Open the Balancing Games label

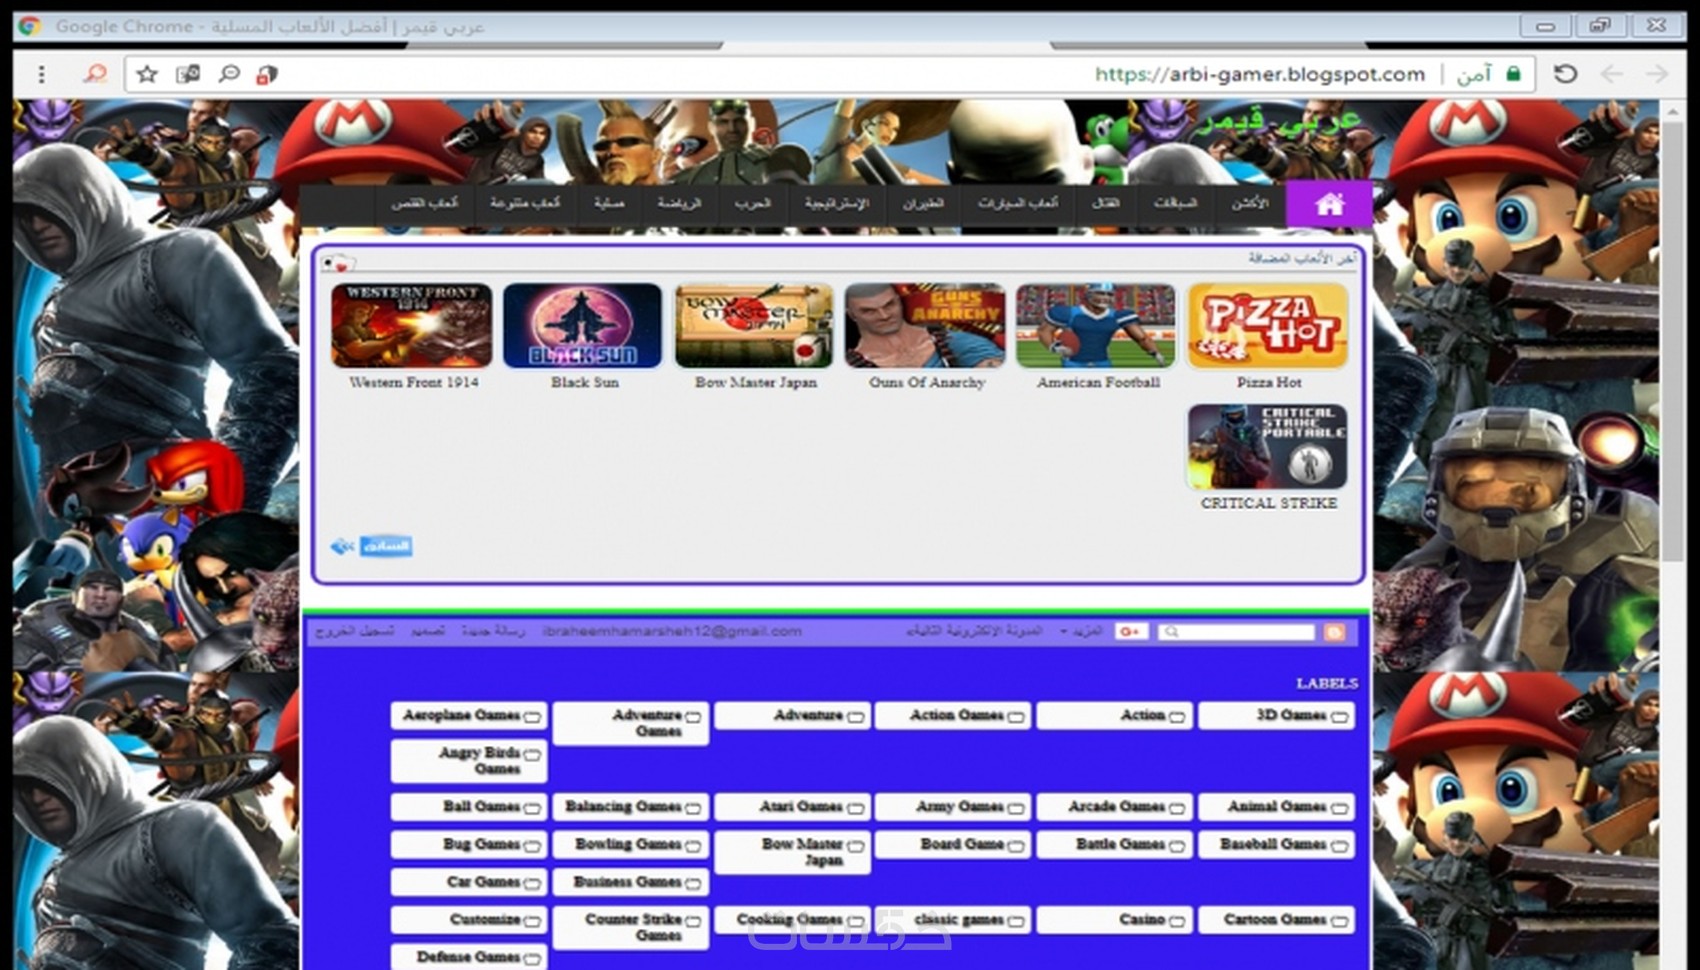click(x=630, y=806)
